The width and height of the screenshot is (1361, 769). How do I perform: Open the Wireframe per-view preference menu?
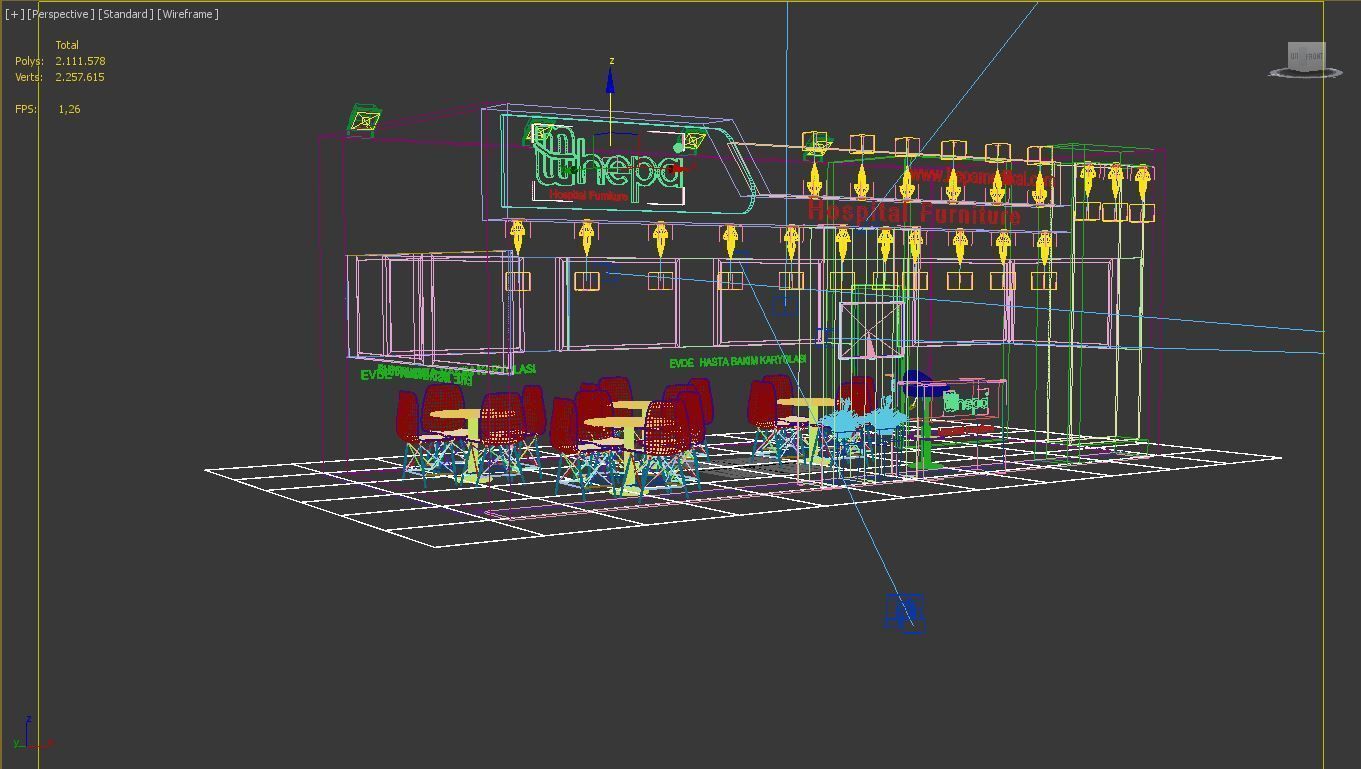click(188, 14)
